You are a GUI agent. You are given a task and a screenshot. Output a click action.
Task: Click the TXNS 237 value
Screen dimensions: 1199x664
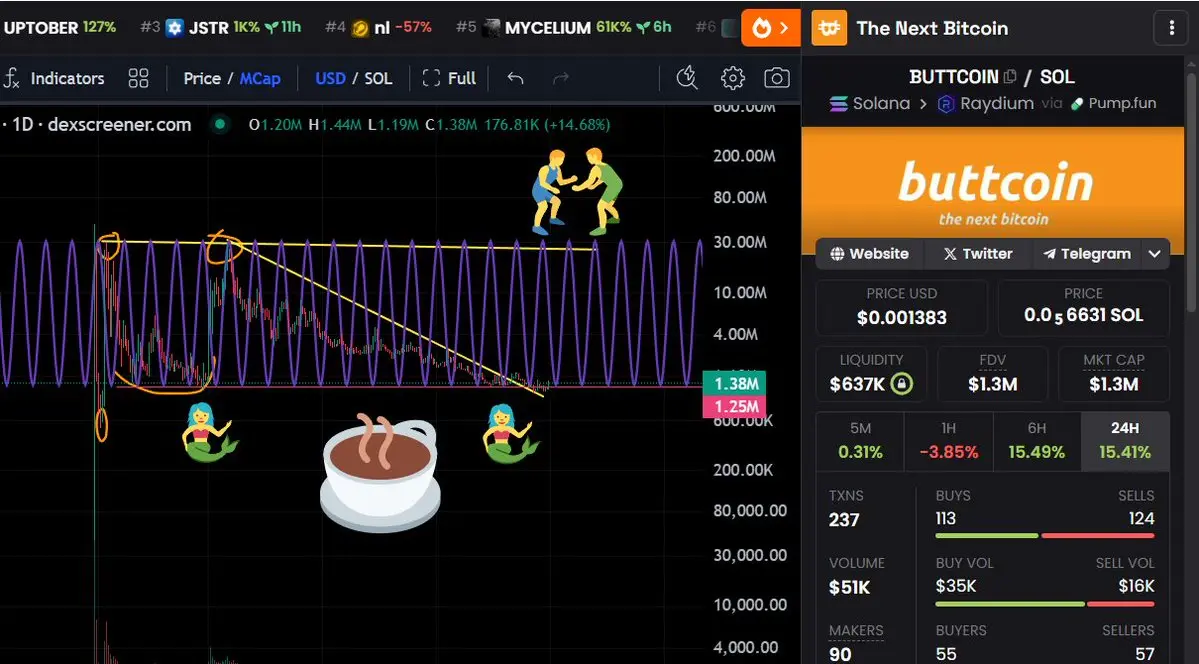point(844,520)
